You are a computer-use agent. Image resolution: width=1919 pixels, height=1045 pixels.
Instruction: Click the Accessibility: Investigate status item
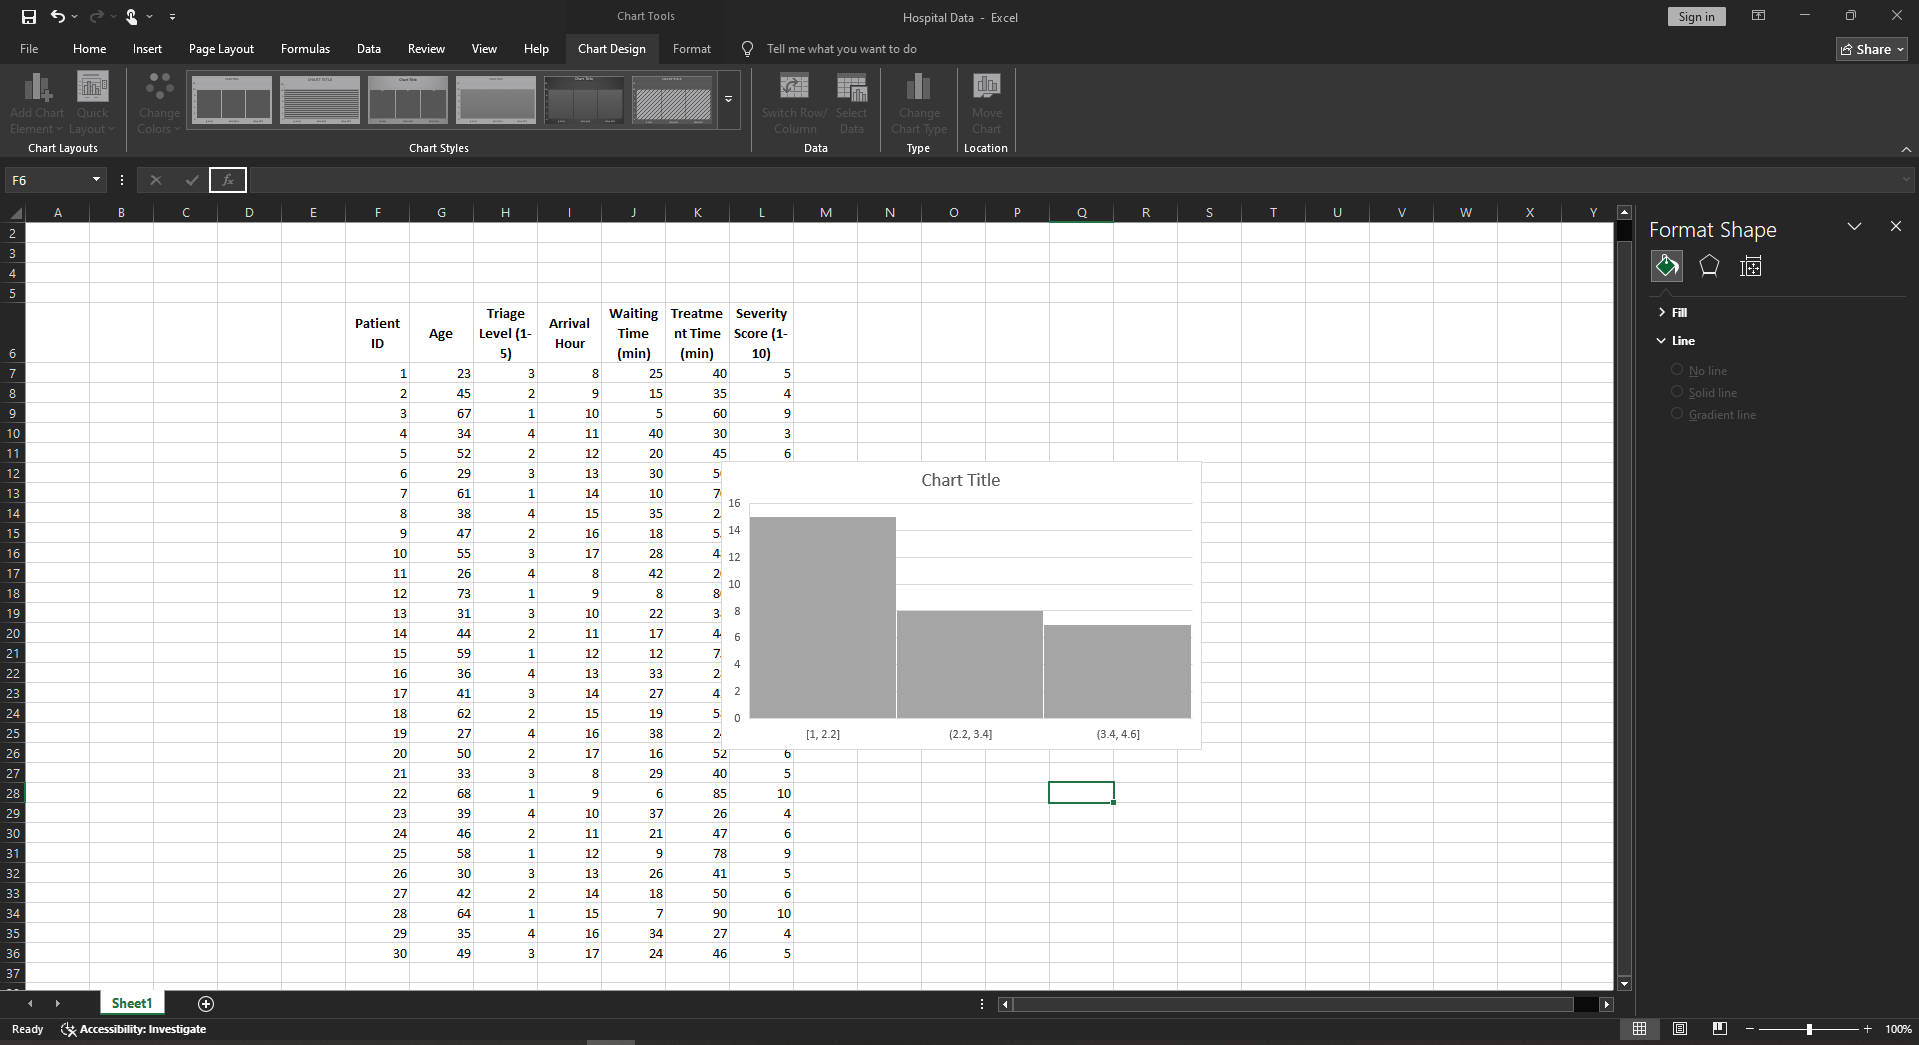tap(134, 1029)
